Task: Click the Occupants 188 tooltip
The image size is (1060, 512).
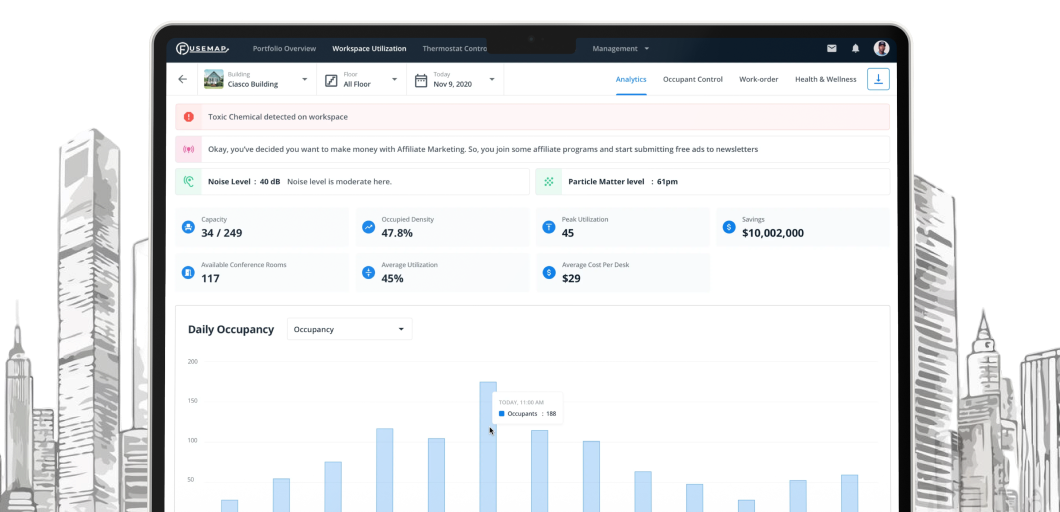Action: pyautogui.click(x=527, y=408)
